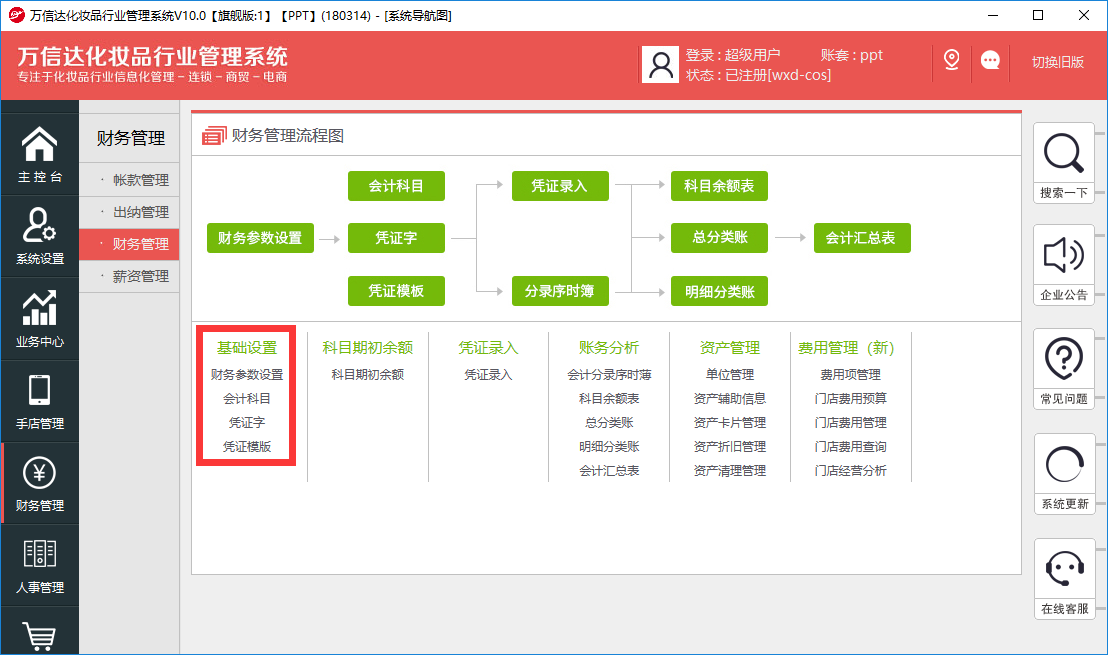Switch using 切换旧版 button

point(1057,62)
